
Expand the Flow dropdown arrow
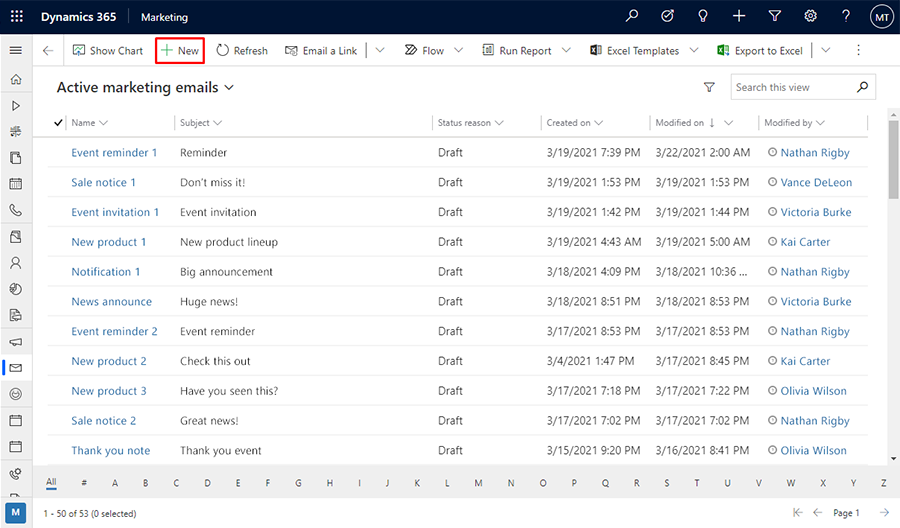459,51
